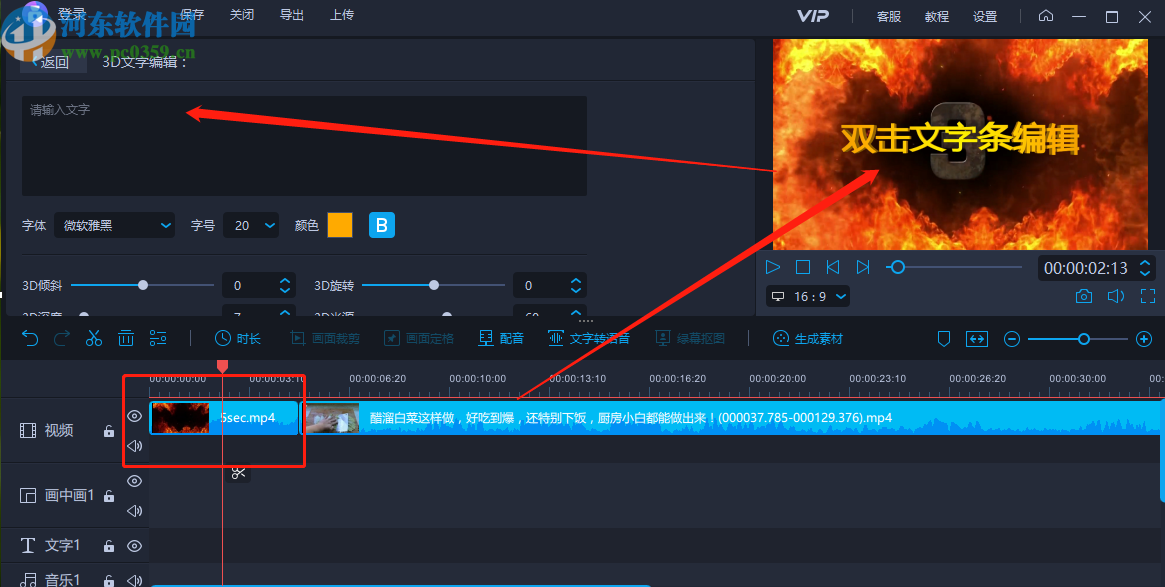Click the 画面裁剪 crop tool
The image size is (1165, 587).
[x=325, y=338]
